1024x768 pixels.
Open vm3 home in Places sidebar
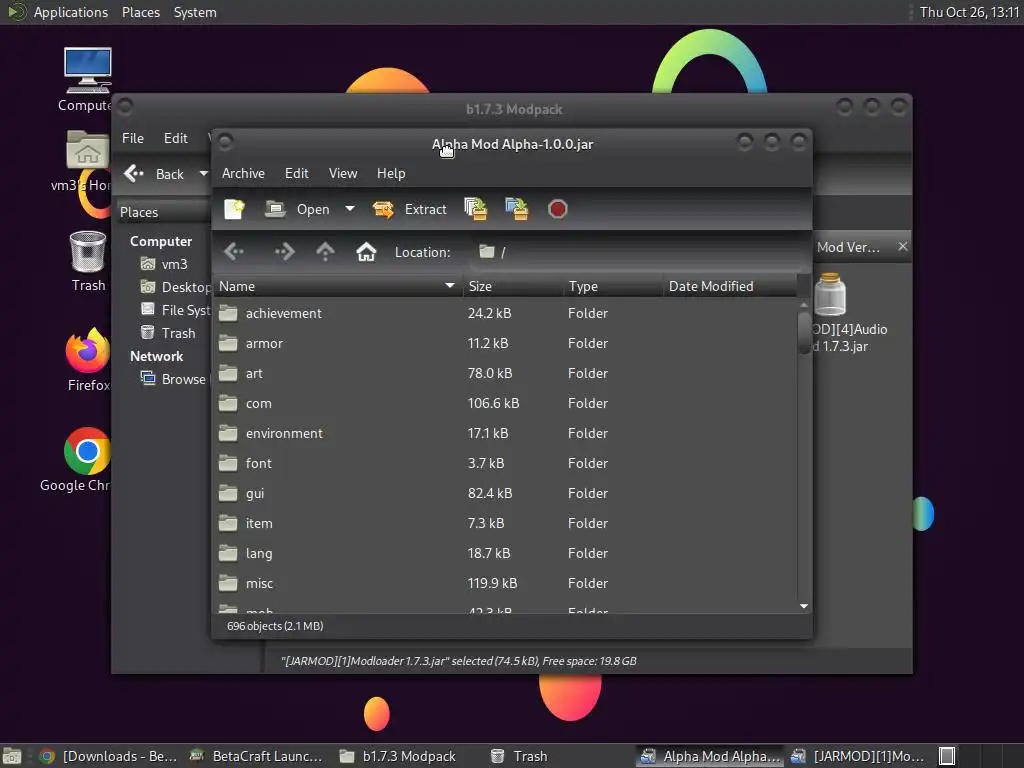165,264
